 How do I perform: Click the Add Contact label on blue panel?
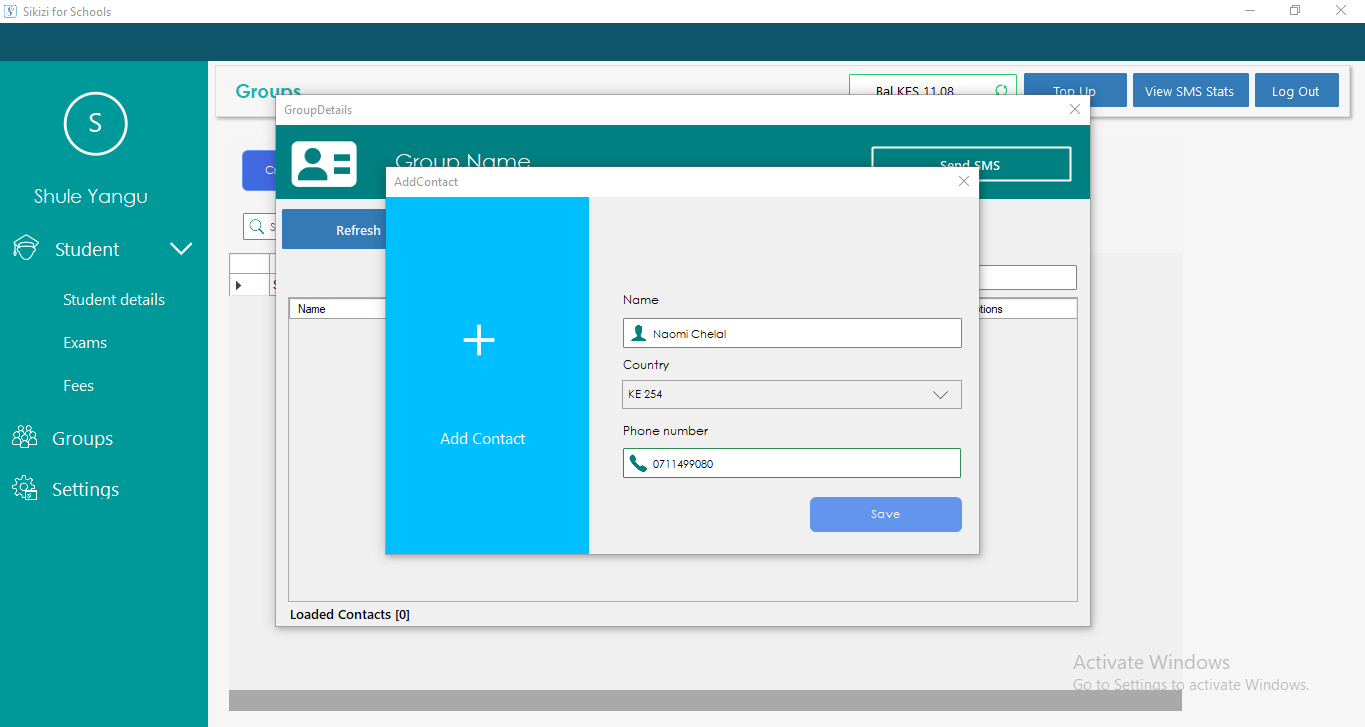pos(483,439)
